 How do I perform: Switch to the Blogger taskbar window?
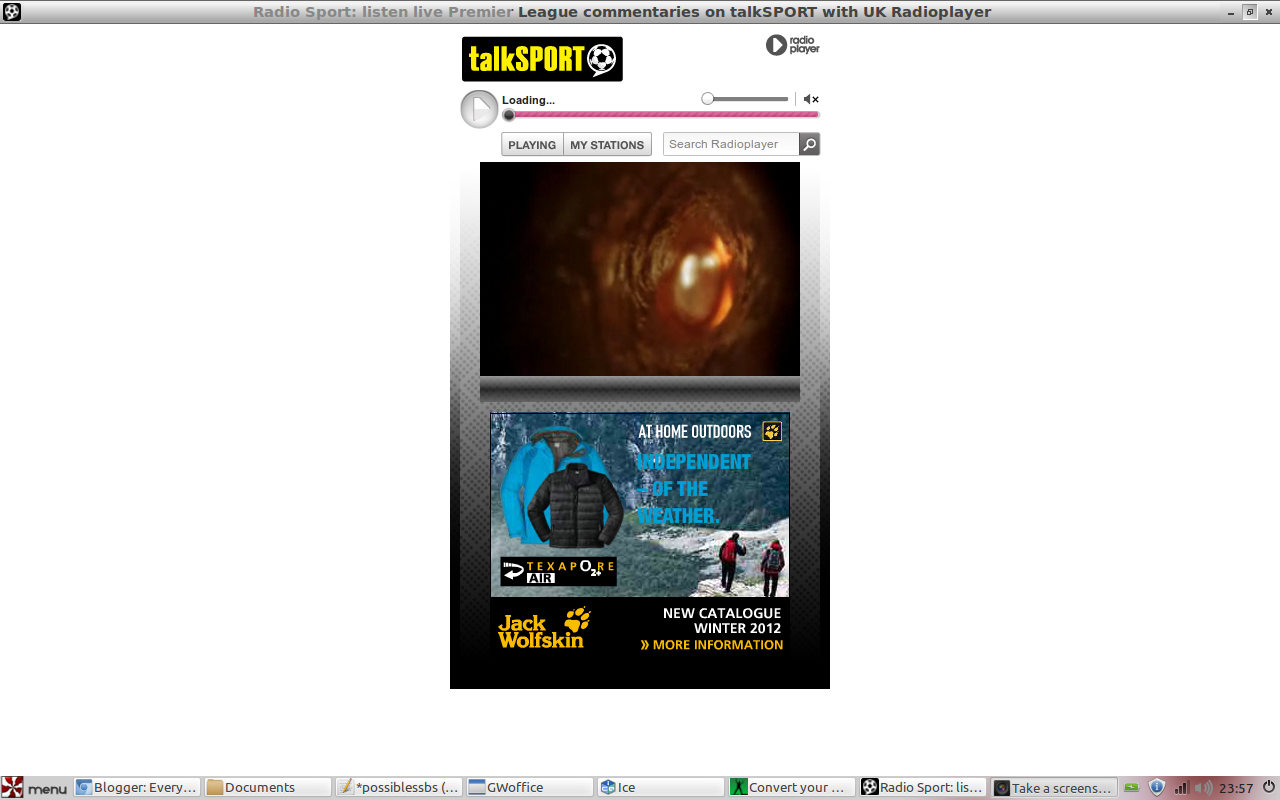point(137,787)
